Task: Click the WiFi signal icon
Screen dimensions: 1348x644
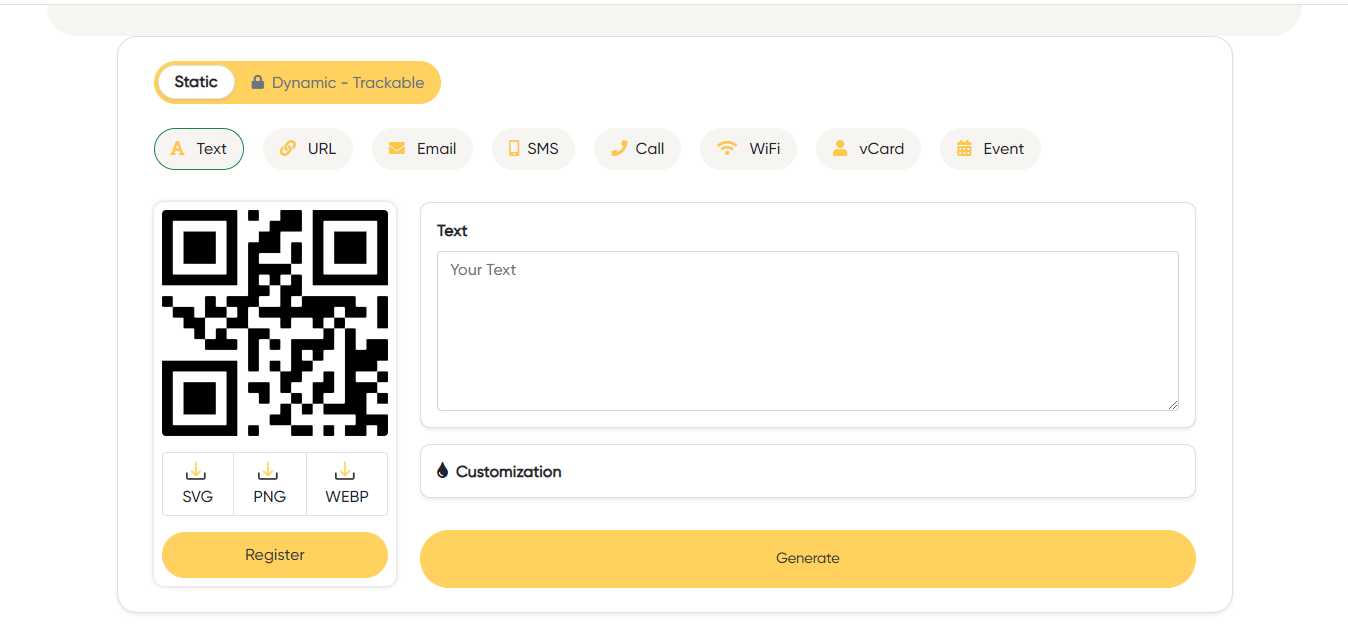Action: pyautogui.click(x=727, y=149)
